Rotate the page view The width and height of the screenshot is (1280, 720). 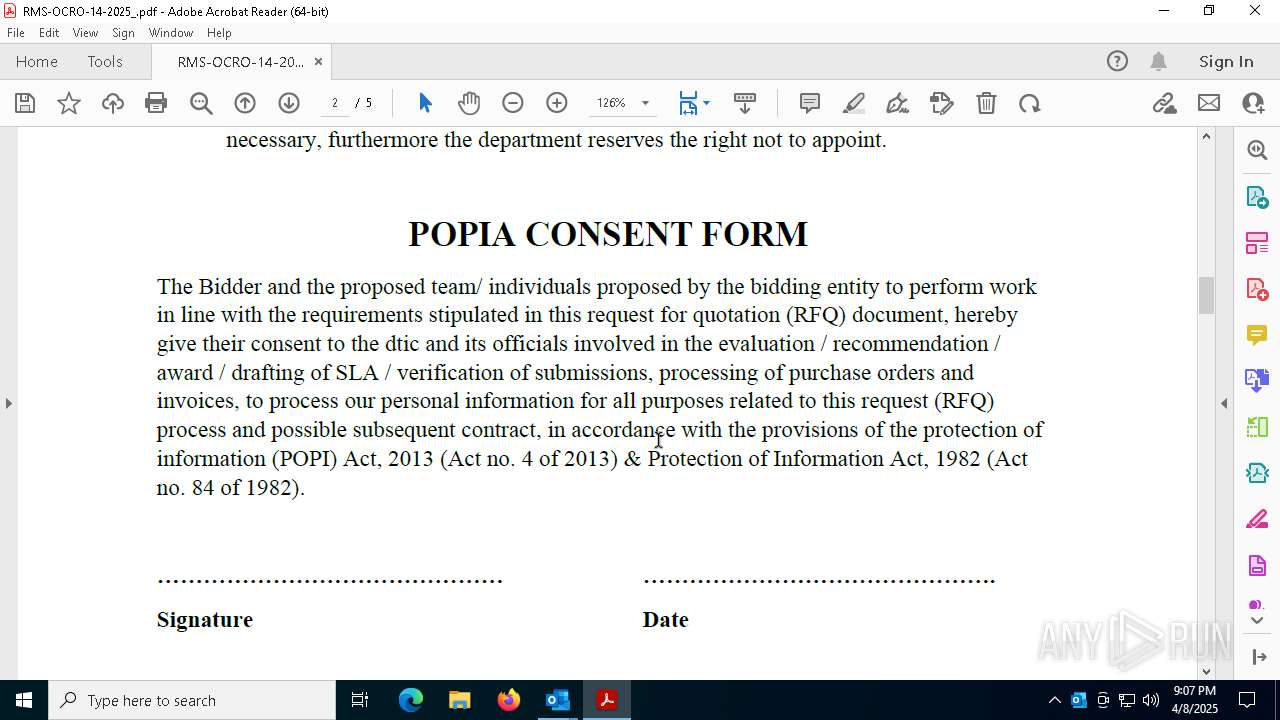[1030, 103]
